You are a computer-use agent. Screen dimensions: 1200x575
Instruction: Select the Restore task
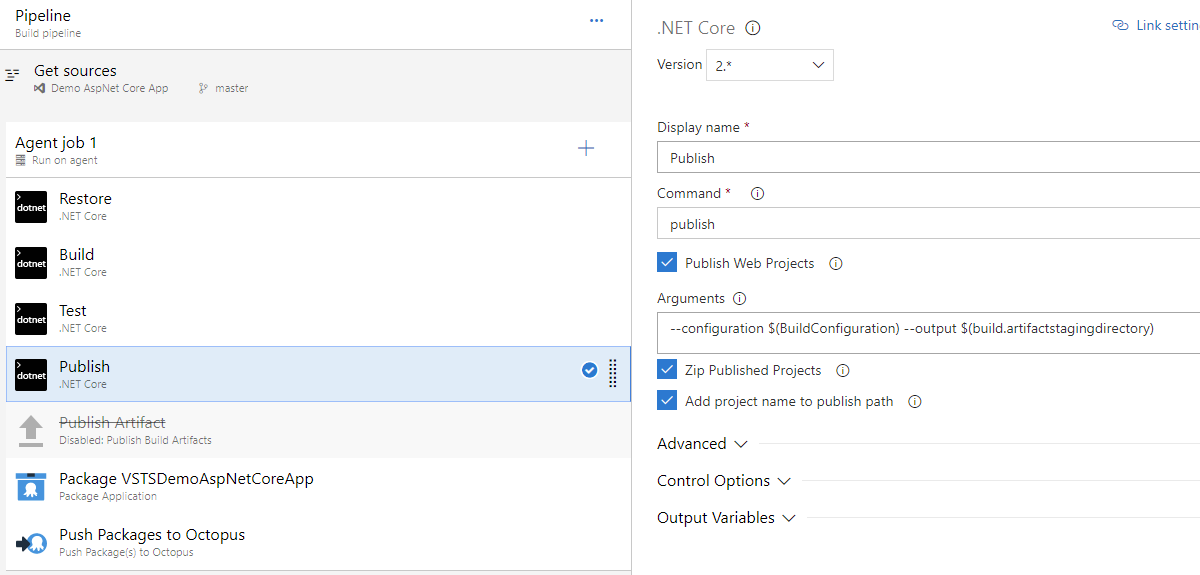(x=318, y=207)
